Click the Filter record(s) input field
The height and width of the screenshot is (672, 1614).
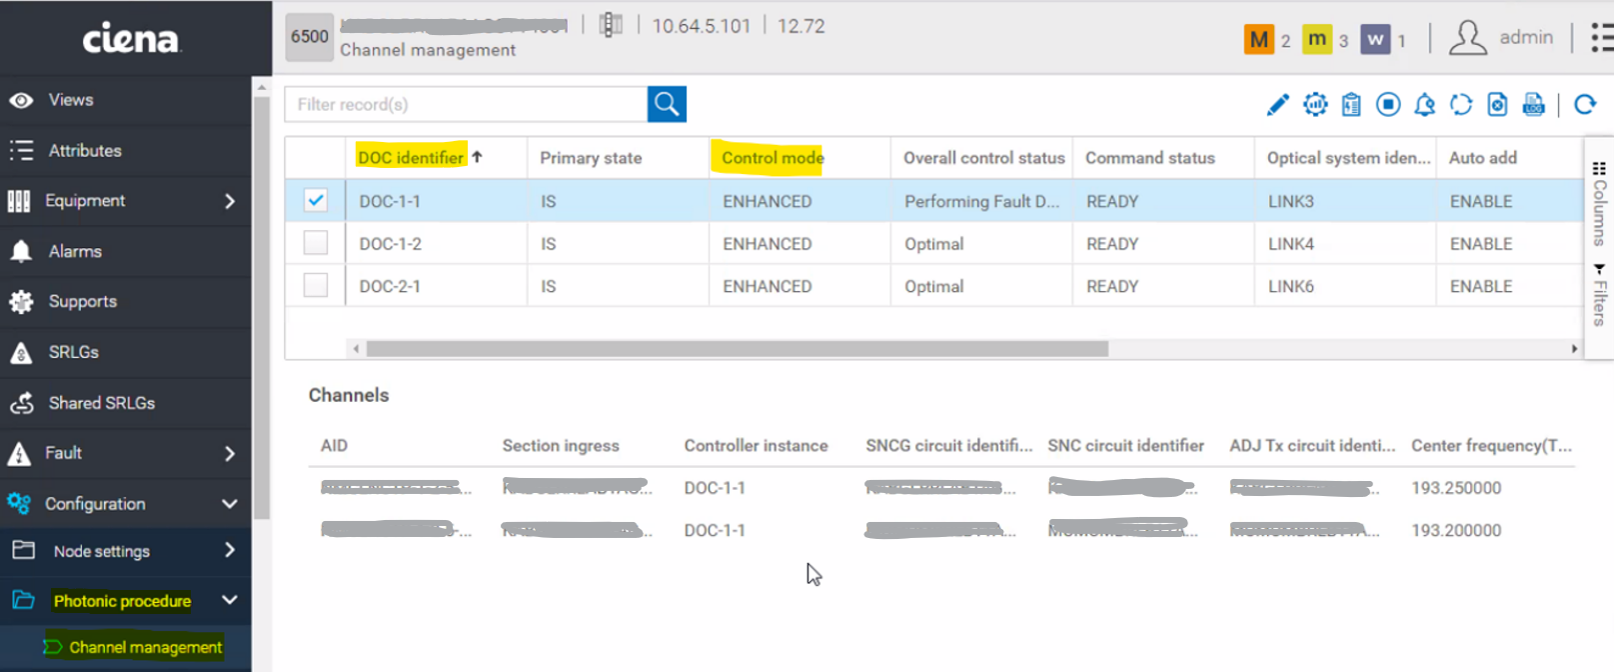tap(466, 104)
